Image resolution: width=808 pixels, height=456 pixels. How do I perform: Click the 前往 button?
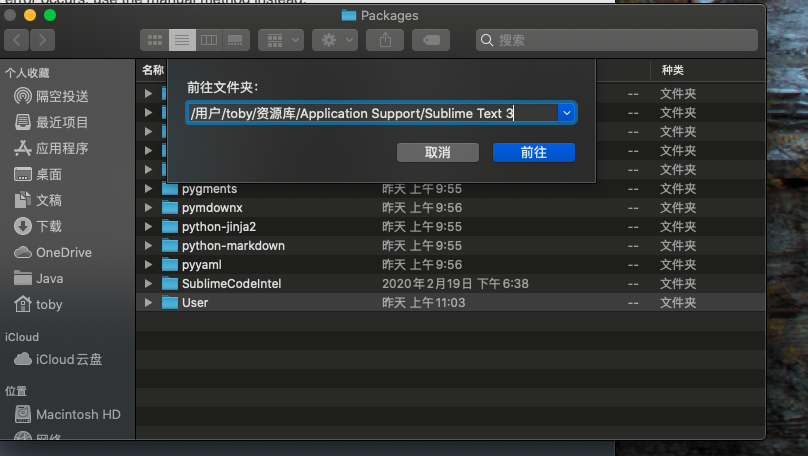point(533,153)
